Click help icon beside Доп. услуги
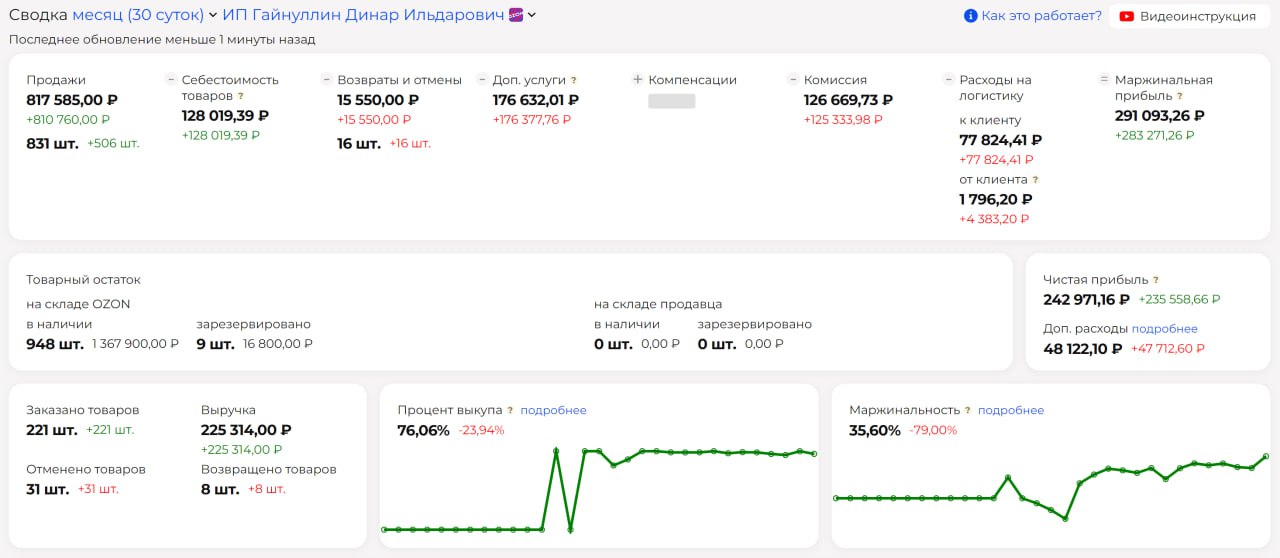This screenshot has height=558, width=1280. pos(574,80)
